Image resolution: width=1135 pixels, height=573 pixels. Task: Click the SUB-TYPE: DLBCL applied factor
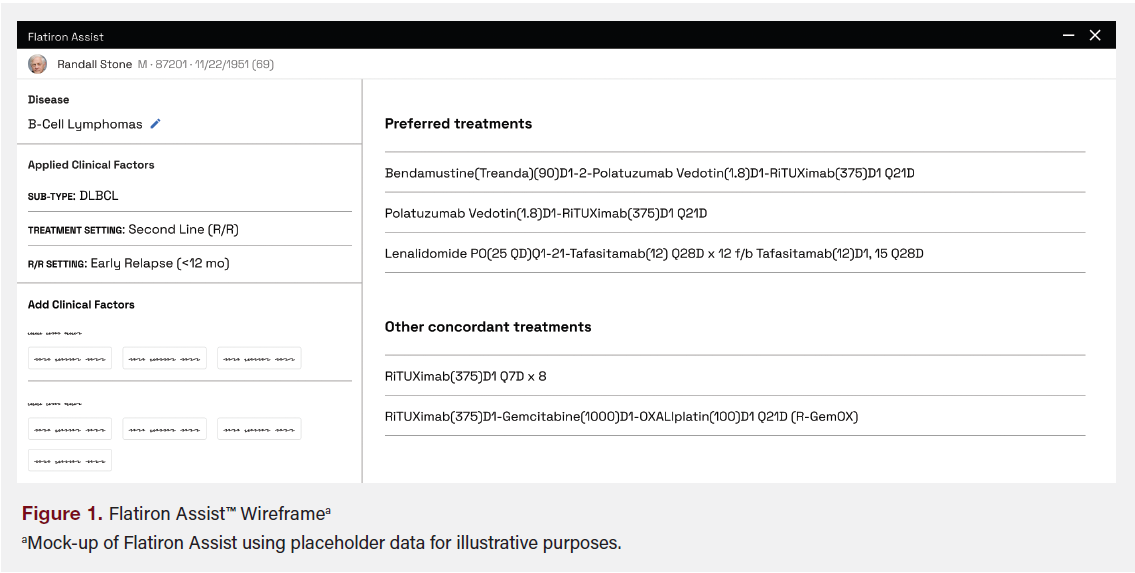73,196
